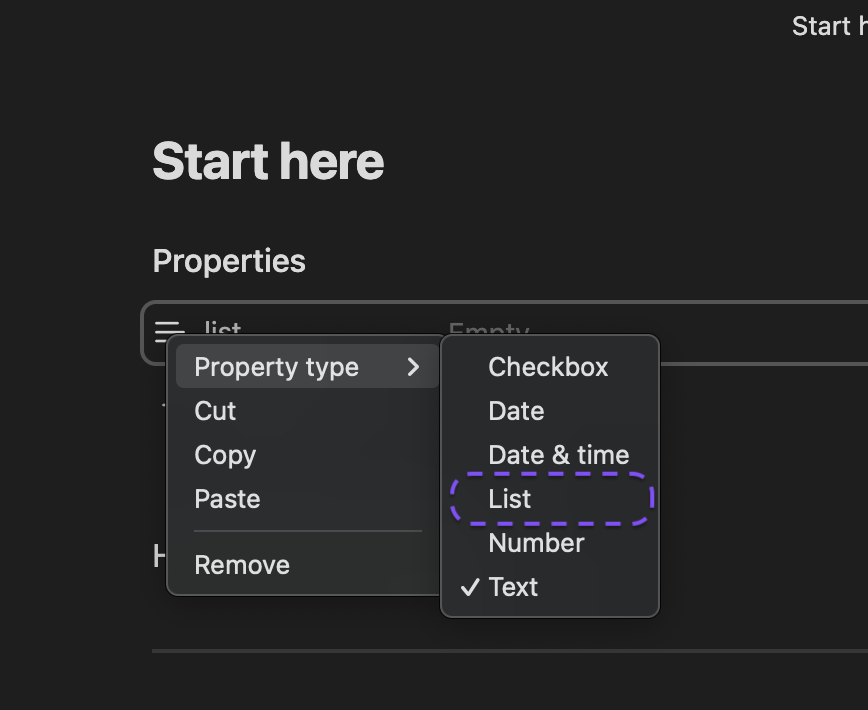Image resolution: width=868 pixels, height=710 pixels.
Task: Open the Property type menu entry
Action: (x=276, y=367)
